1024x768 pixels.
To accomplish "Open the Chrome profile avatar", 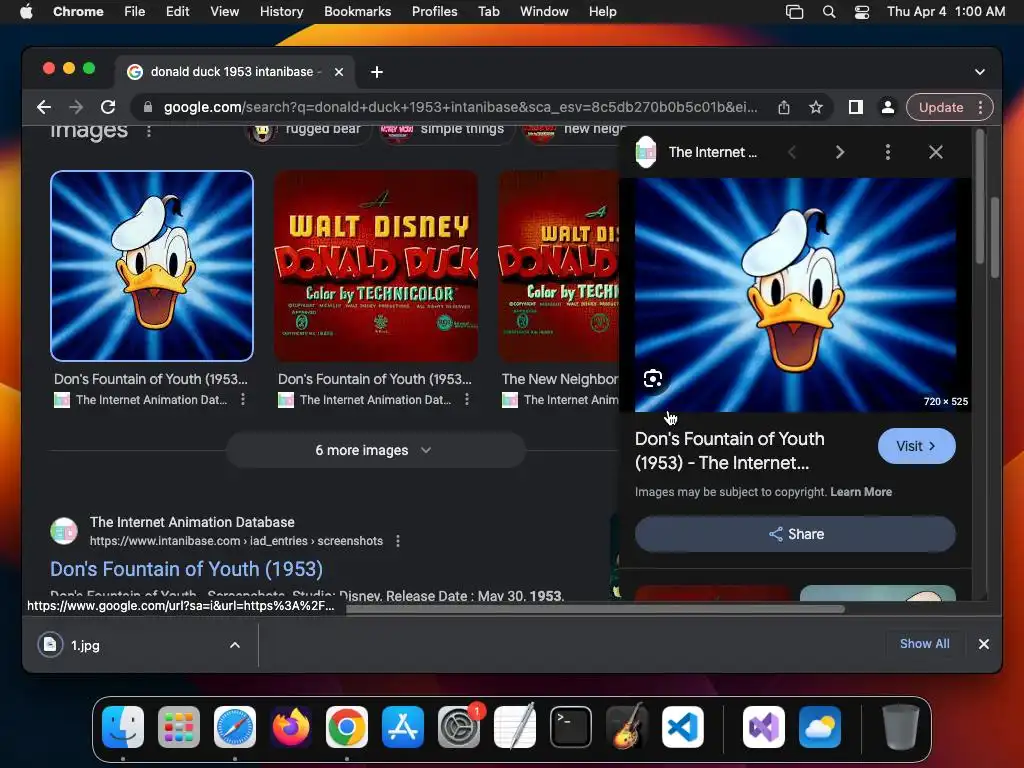I will (888, 107).
